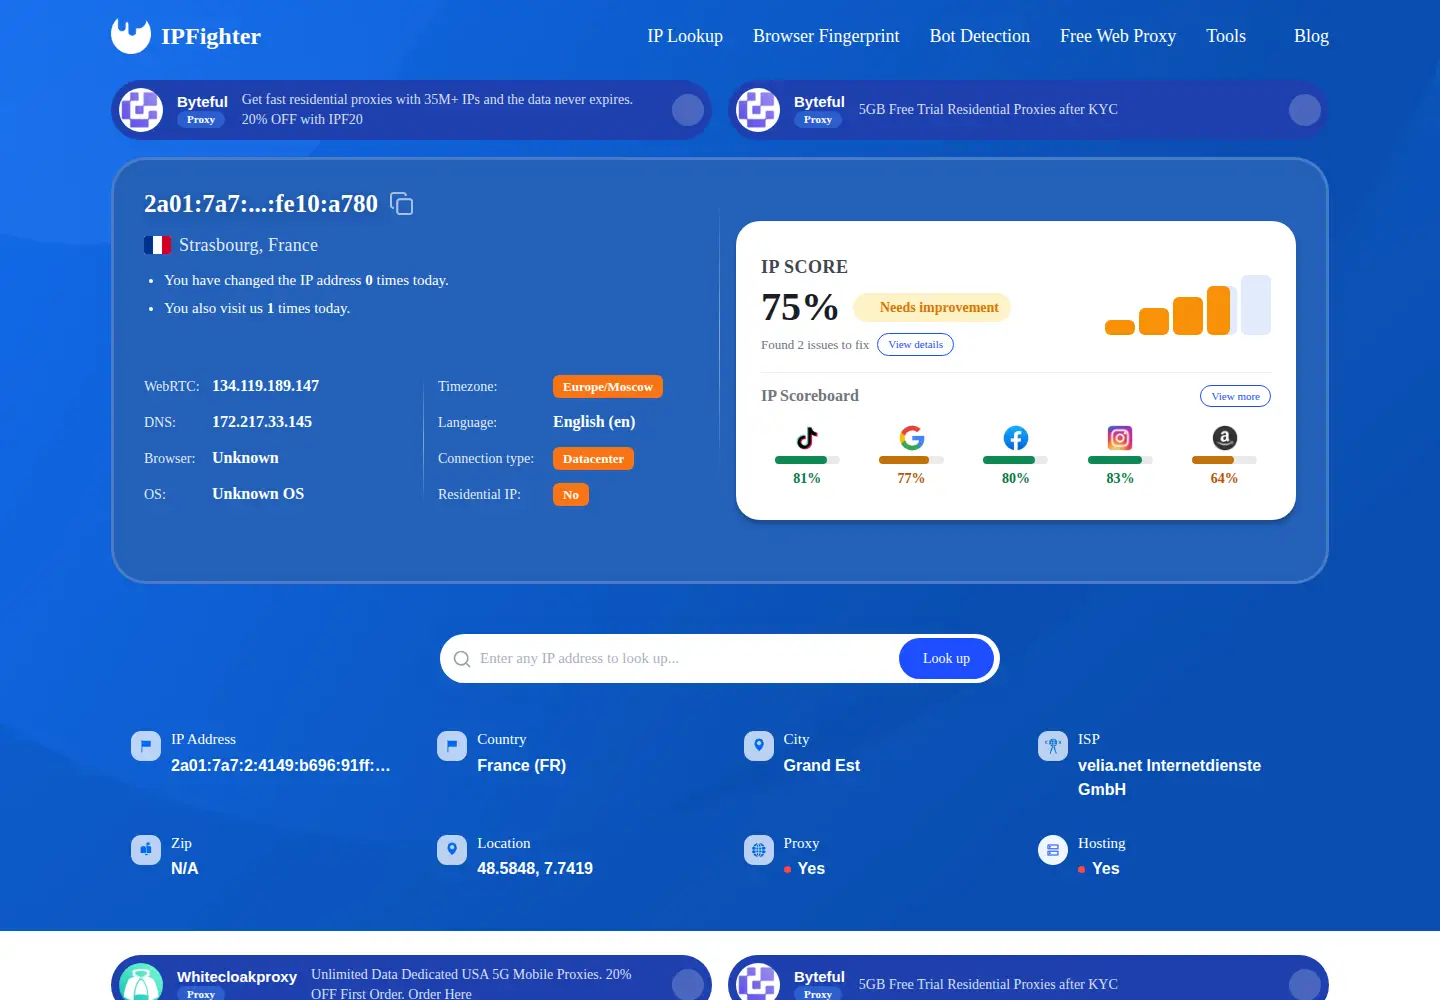Click the View details button
Viewport: 1440px width, 1000px height.
(915, 345)
